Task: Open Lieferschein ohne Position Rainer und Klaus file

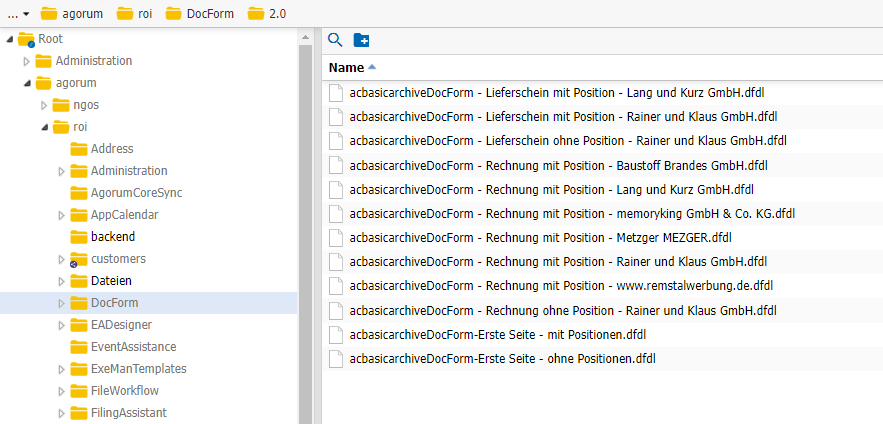Action: tap(568, 141)
